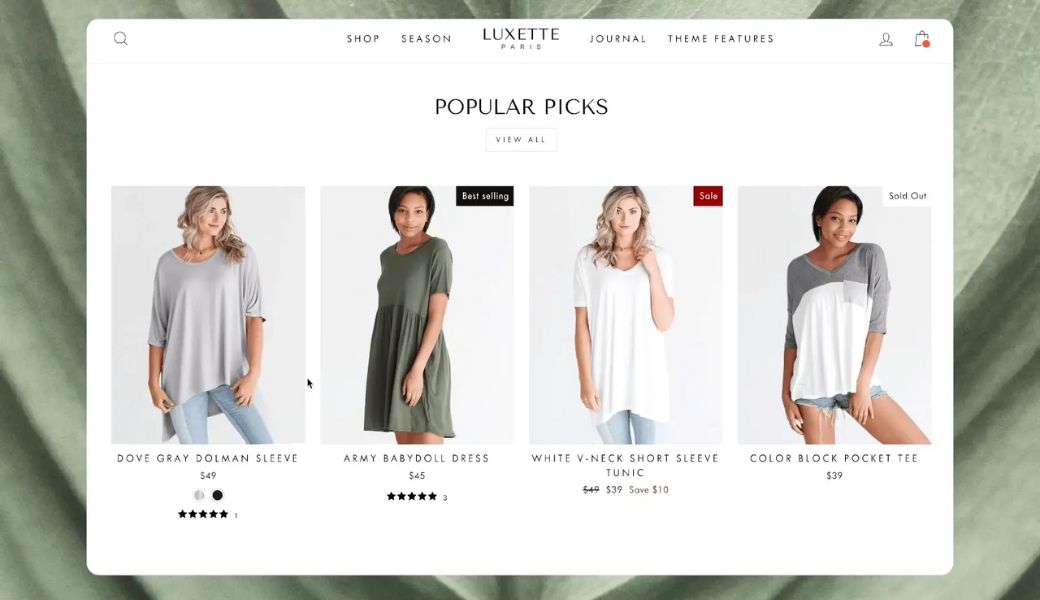Click the Luxette Paris logo
The height and width of the screenshot is (600, 1040).
pyautogui.click(x=521, y=38)
